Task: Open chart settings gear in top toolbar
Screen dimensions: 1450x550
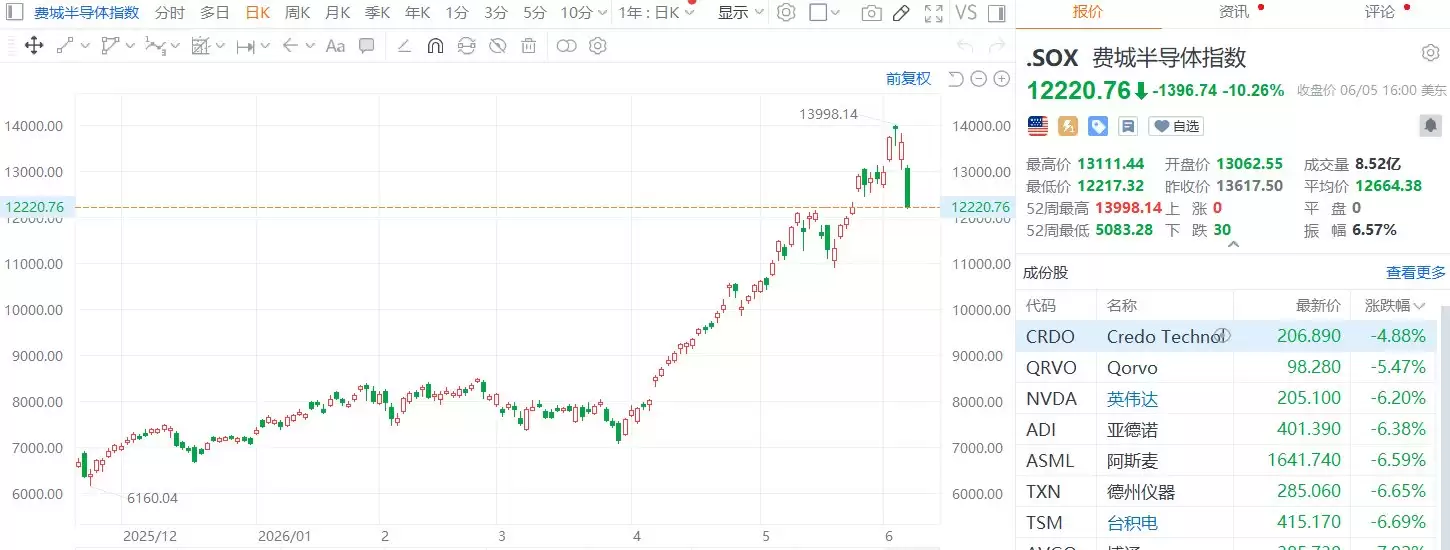Action: click(786, 13)
